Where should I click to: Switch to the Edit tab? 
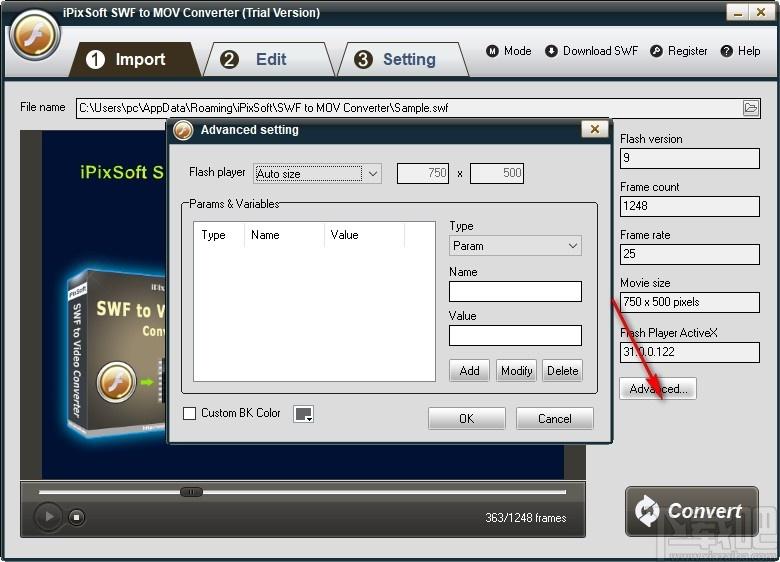[269, 60]
